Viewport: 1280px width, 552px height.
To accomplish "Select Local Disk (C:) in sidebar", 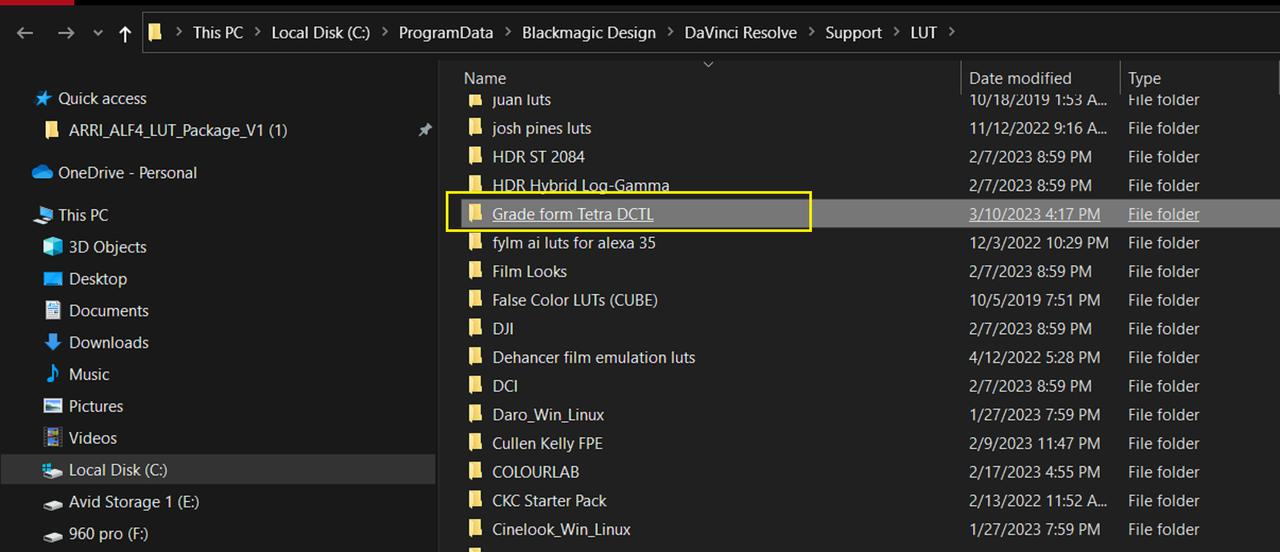I will click(x=118, y=470).
